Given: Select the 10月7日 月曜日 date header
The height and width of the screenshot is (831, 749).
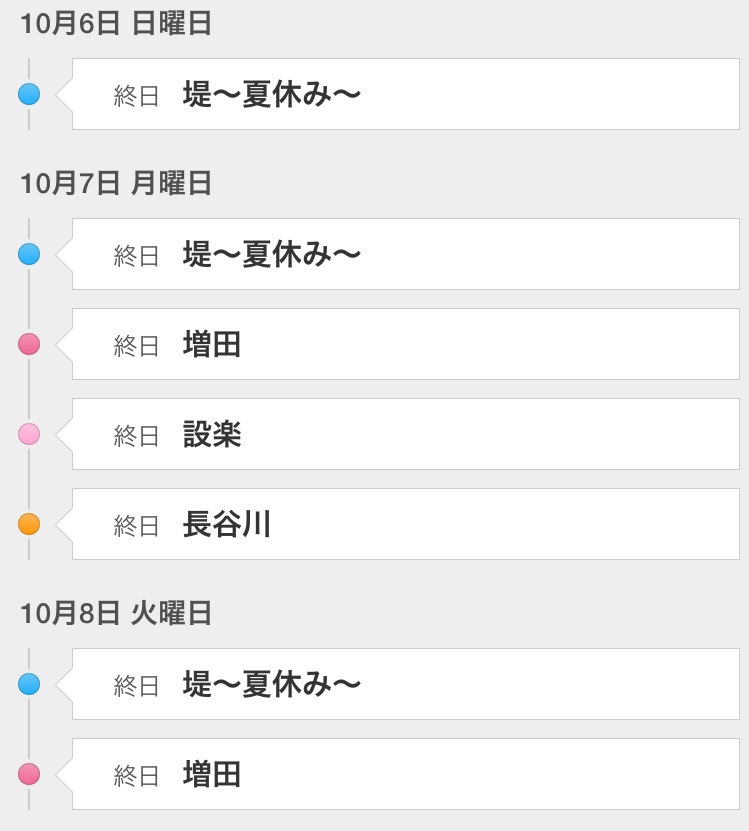Looking at the screenshot, I should (x=116, y=183).
